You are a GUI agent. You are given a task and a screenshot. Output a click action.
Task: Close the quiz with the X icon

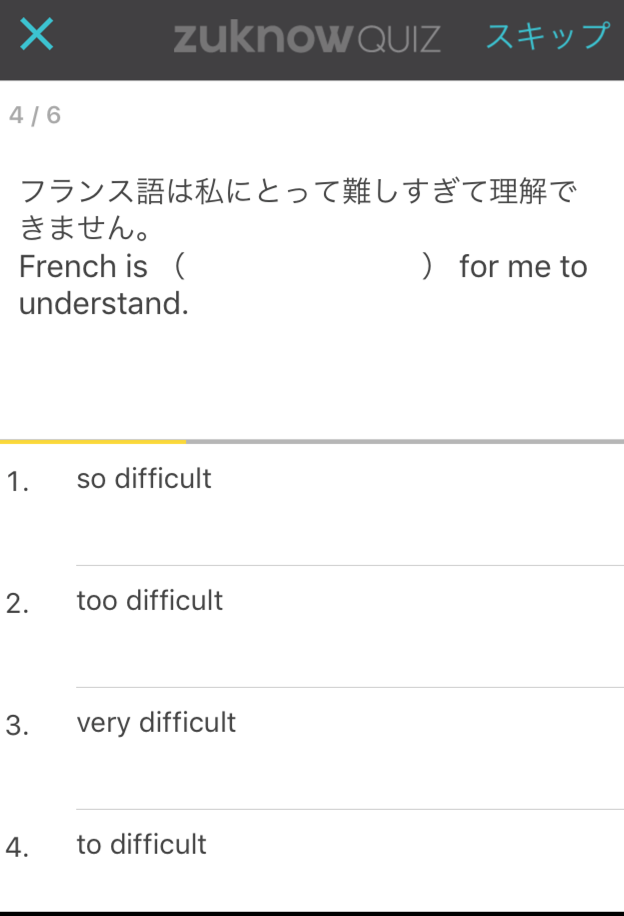coord(37,34)
